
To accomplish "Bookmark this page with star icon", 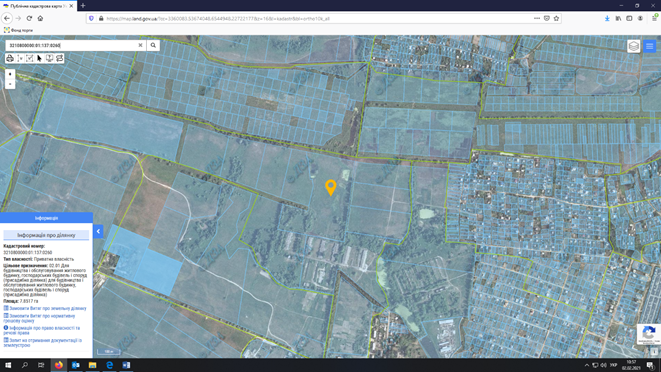I will 556,19.
